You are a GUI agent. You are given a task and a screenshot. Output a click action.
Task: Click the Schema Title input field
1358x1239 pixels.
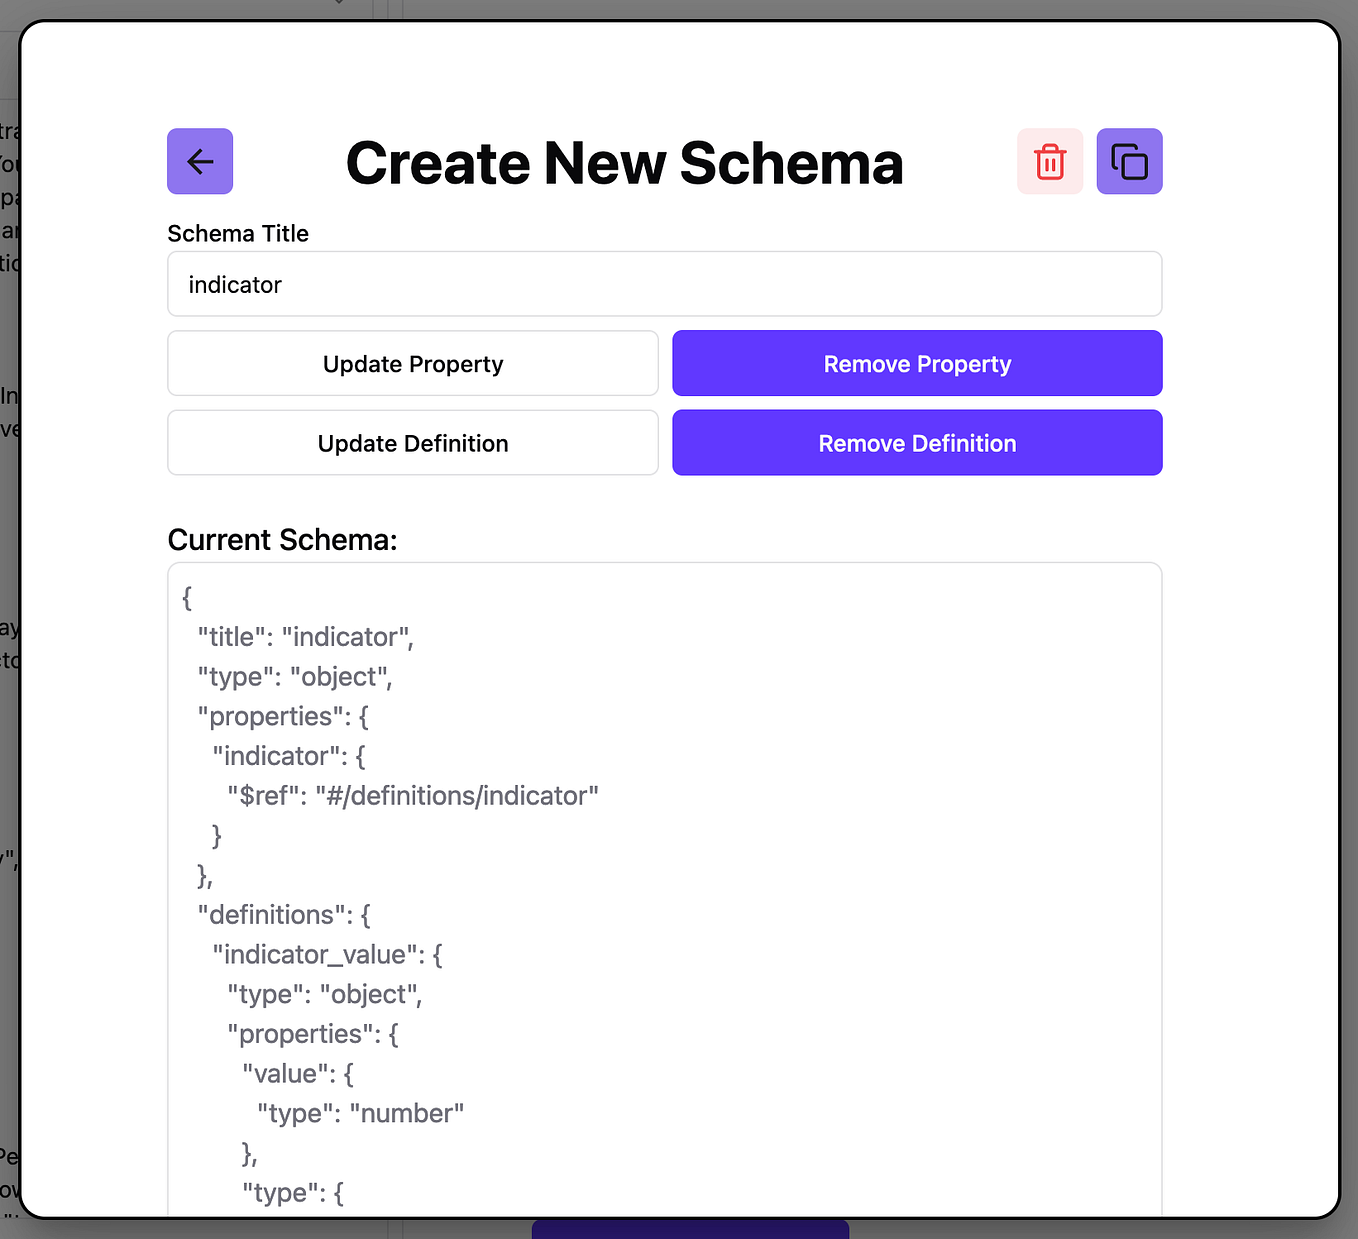coord(664,284)
